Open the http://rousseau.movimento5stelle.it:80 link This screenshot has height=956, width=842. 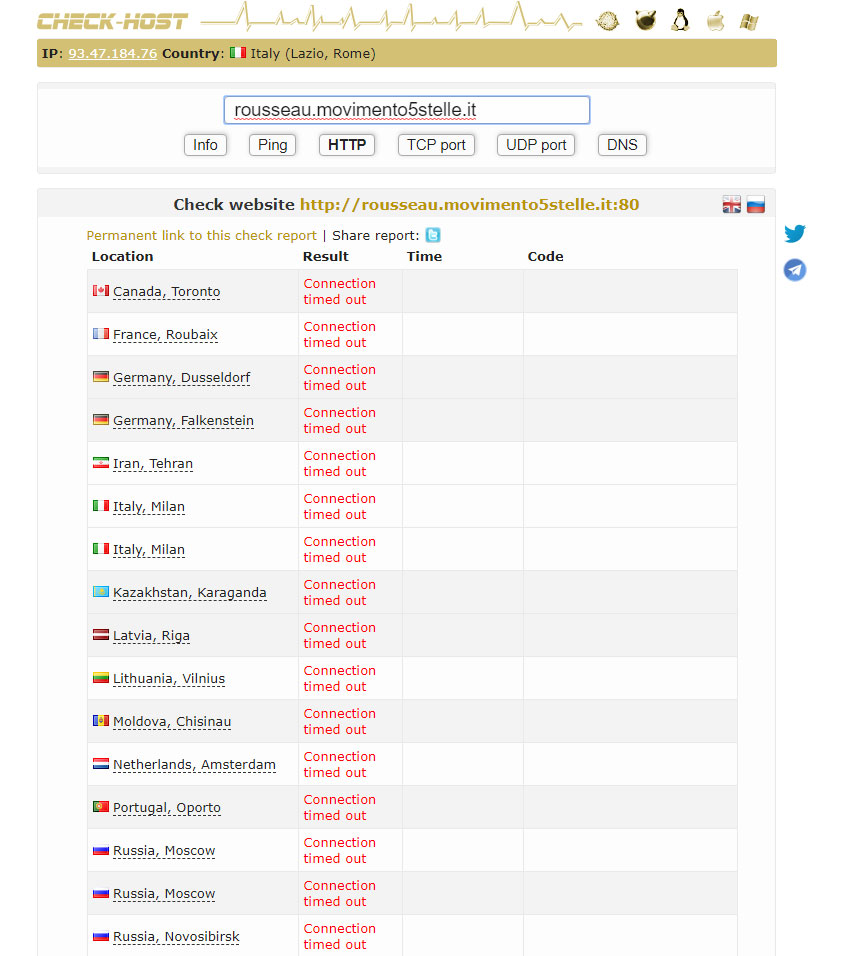(469, 204)
